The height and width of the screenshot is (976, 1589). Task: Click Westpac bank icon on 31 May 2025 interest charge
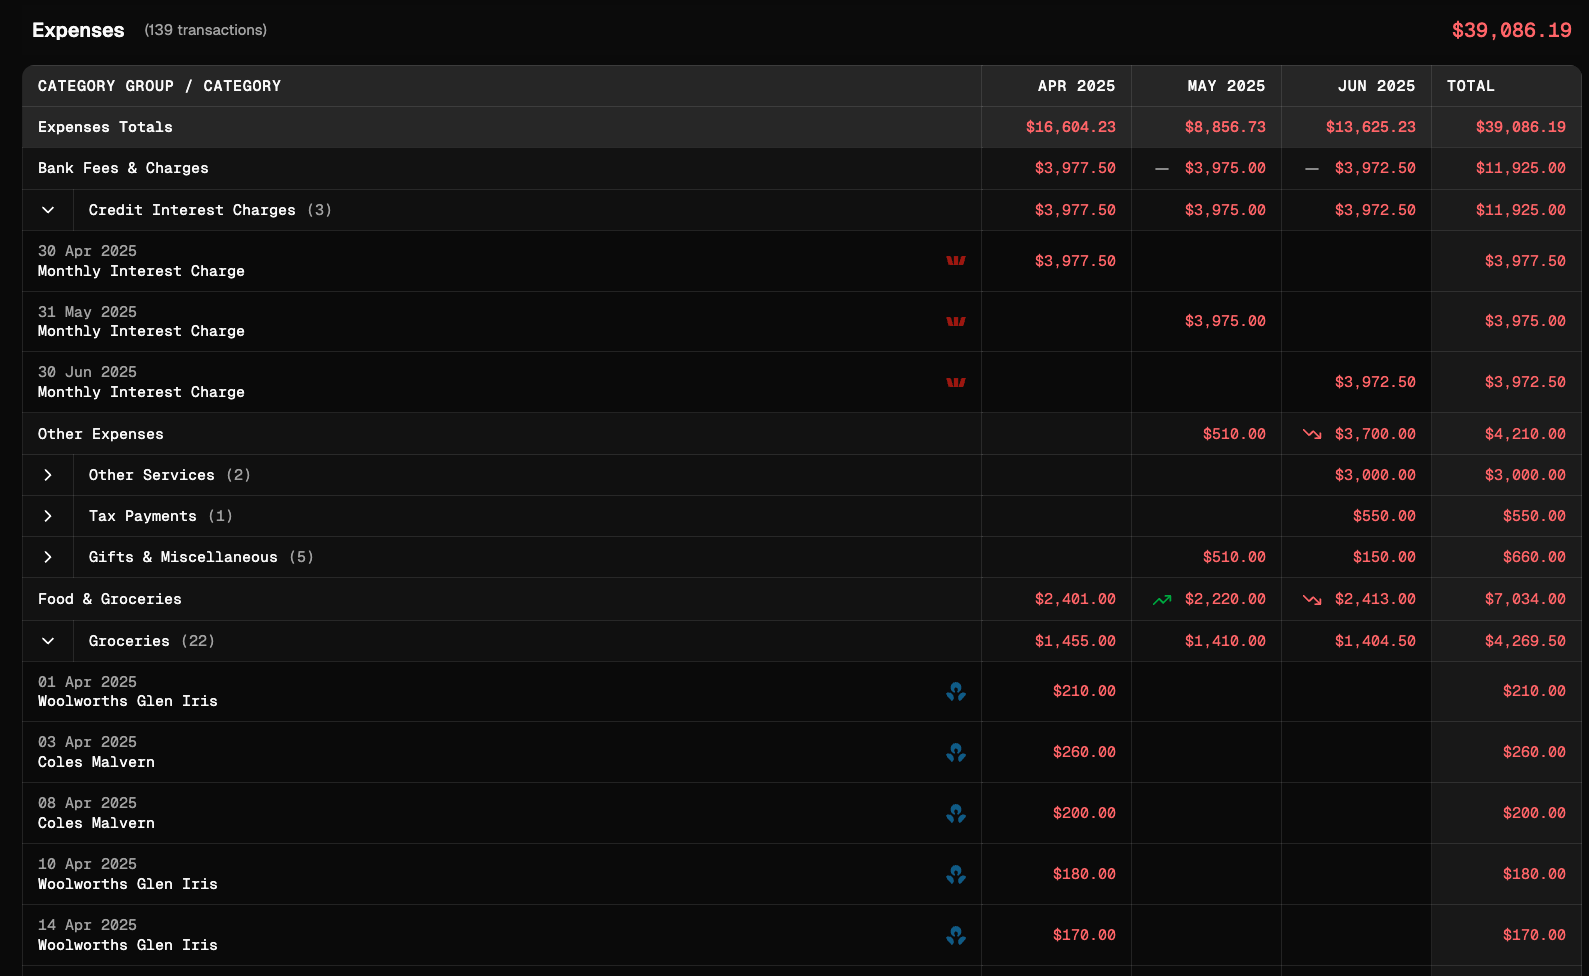(956, 322)
